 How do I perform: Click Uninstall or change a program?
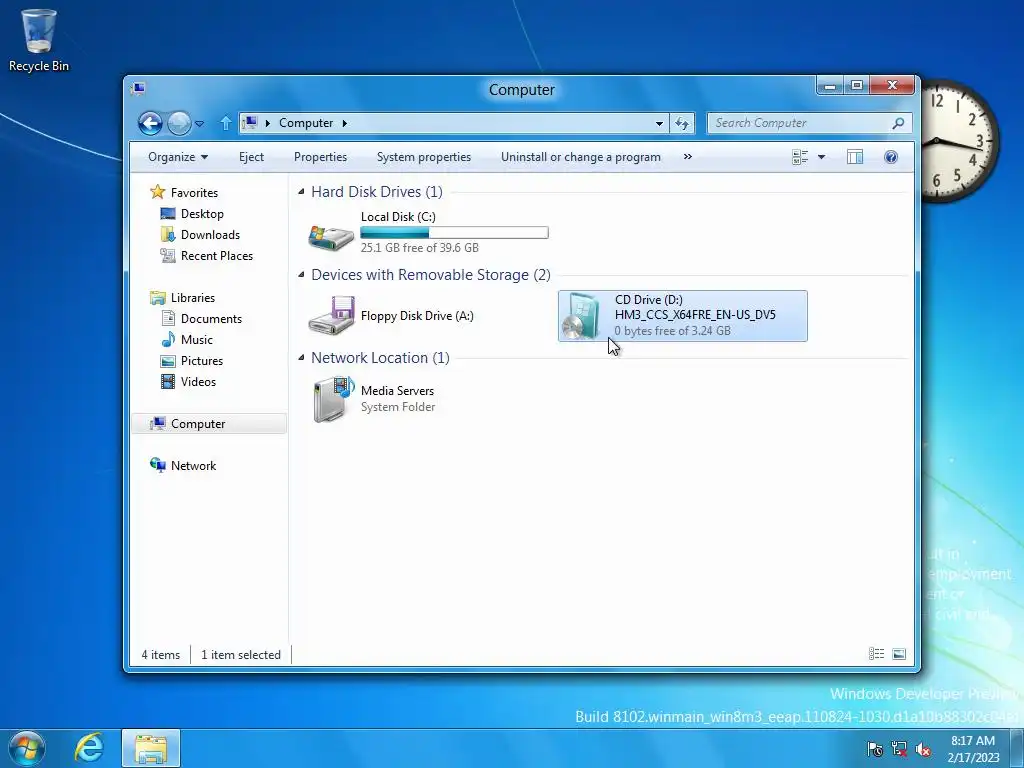coord(581,157)
